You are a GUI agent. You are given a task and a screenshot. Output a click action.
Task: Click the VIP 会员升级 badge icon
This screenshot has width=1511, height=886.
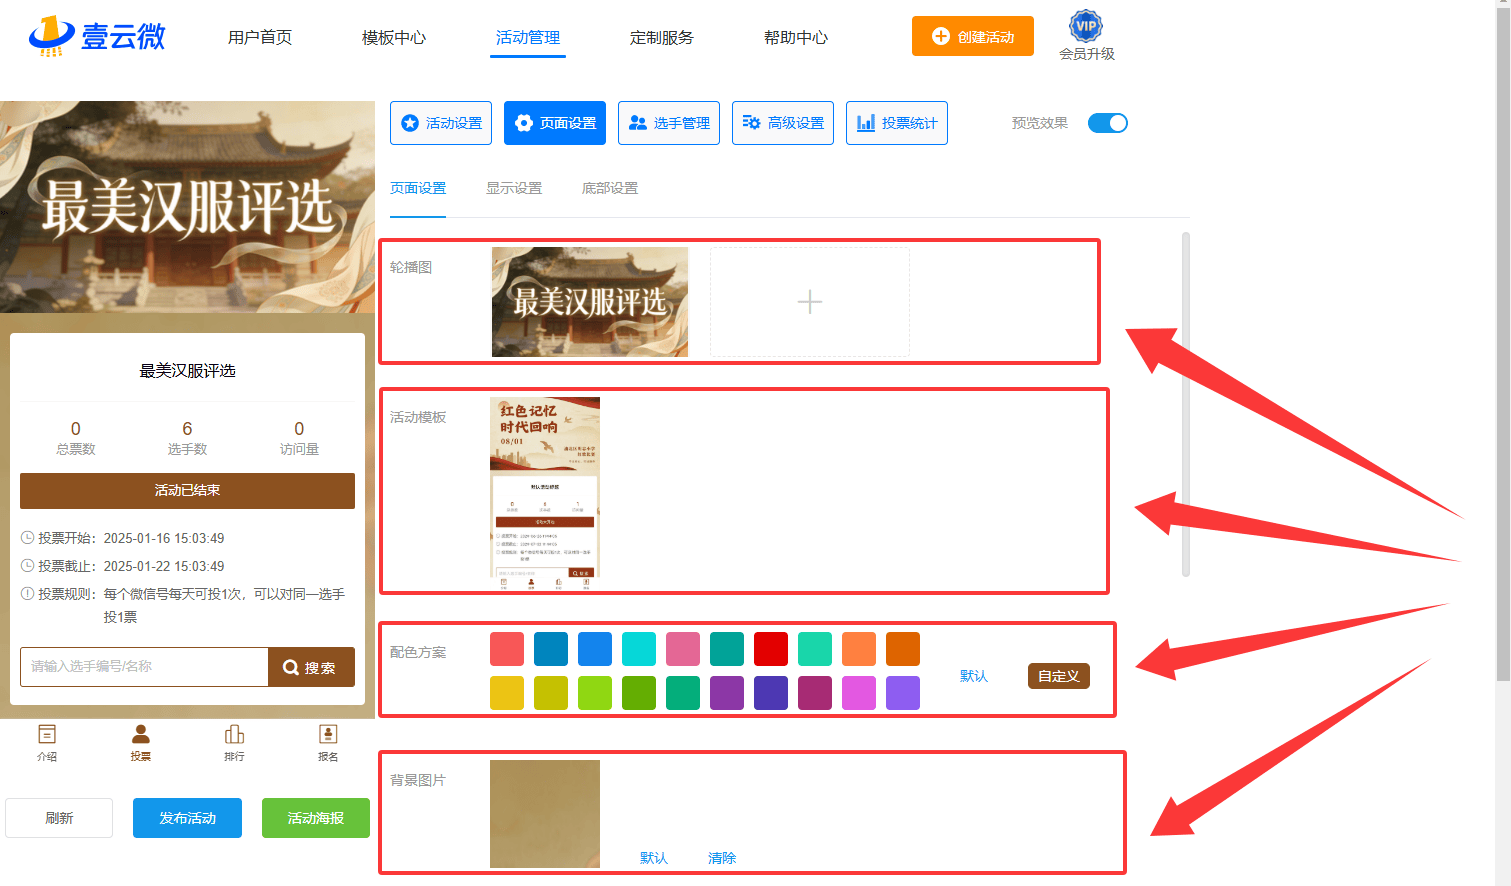click(1085, 27)
